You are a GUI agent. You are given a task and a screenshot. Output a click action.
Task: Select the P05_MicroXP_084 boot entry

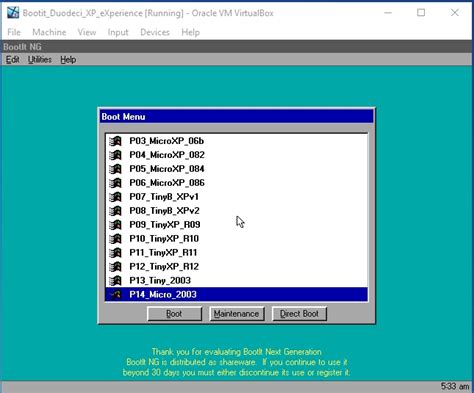click(x=237, y=169)
